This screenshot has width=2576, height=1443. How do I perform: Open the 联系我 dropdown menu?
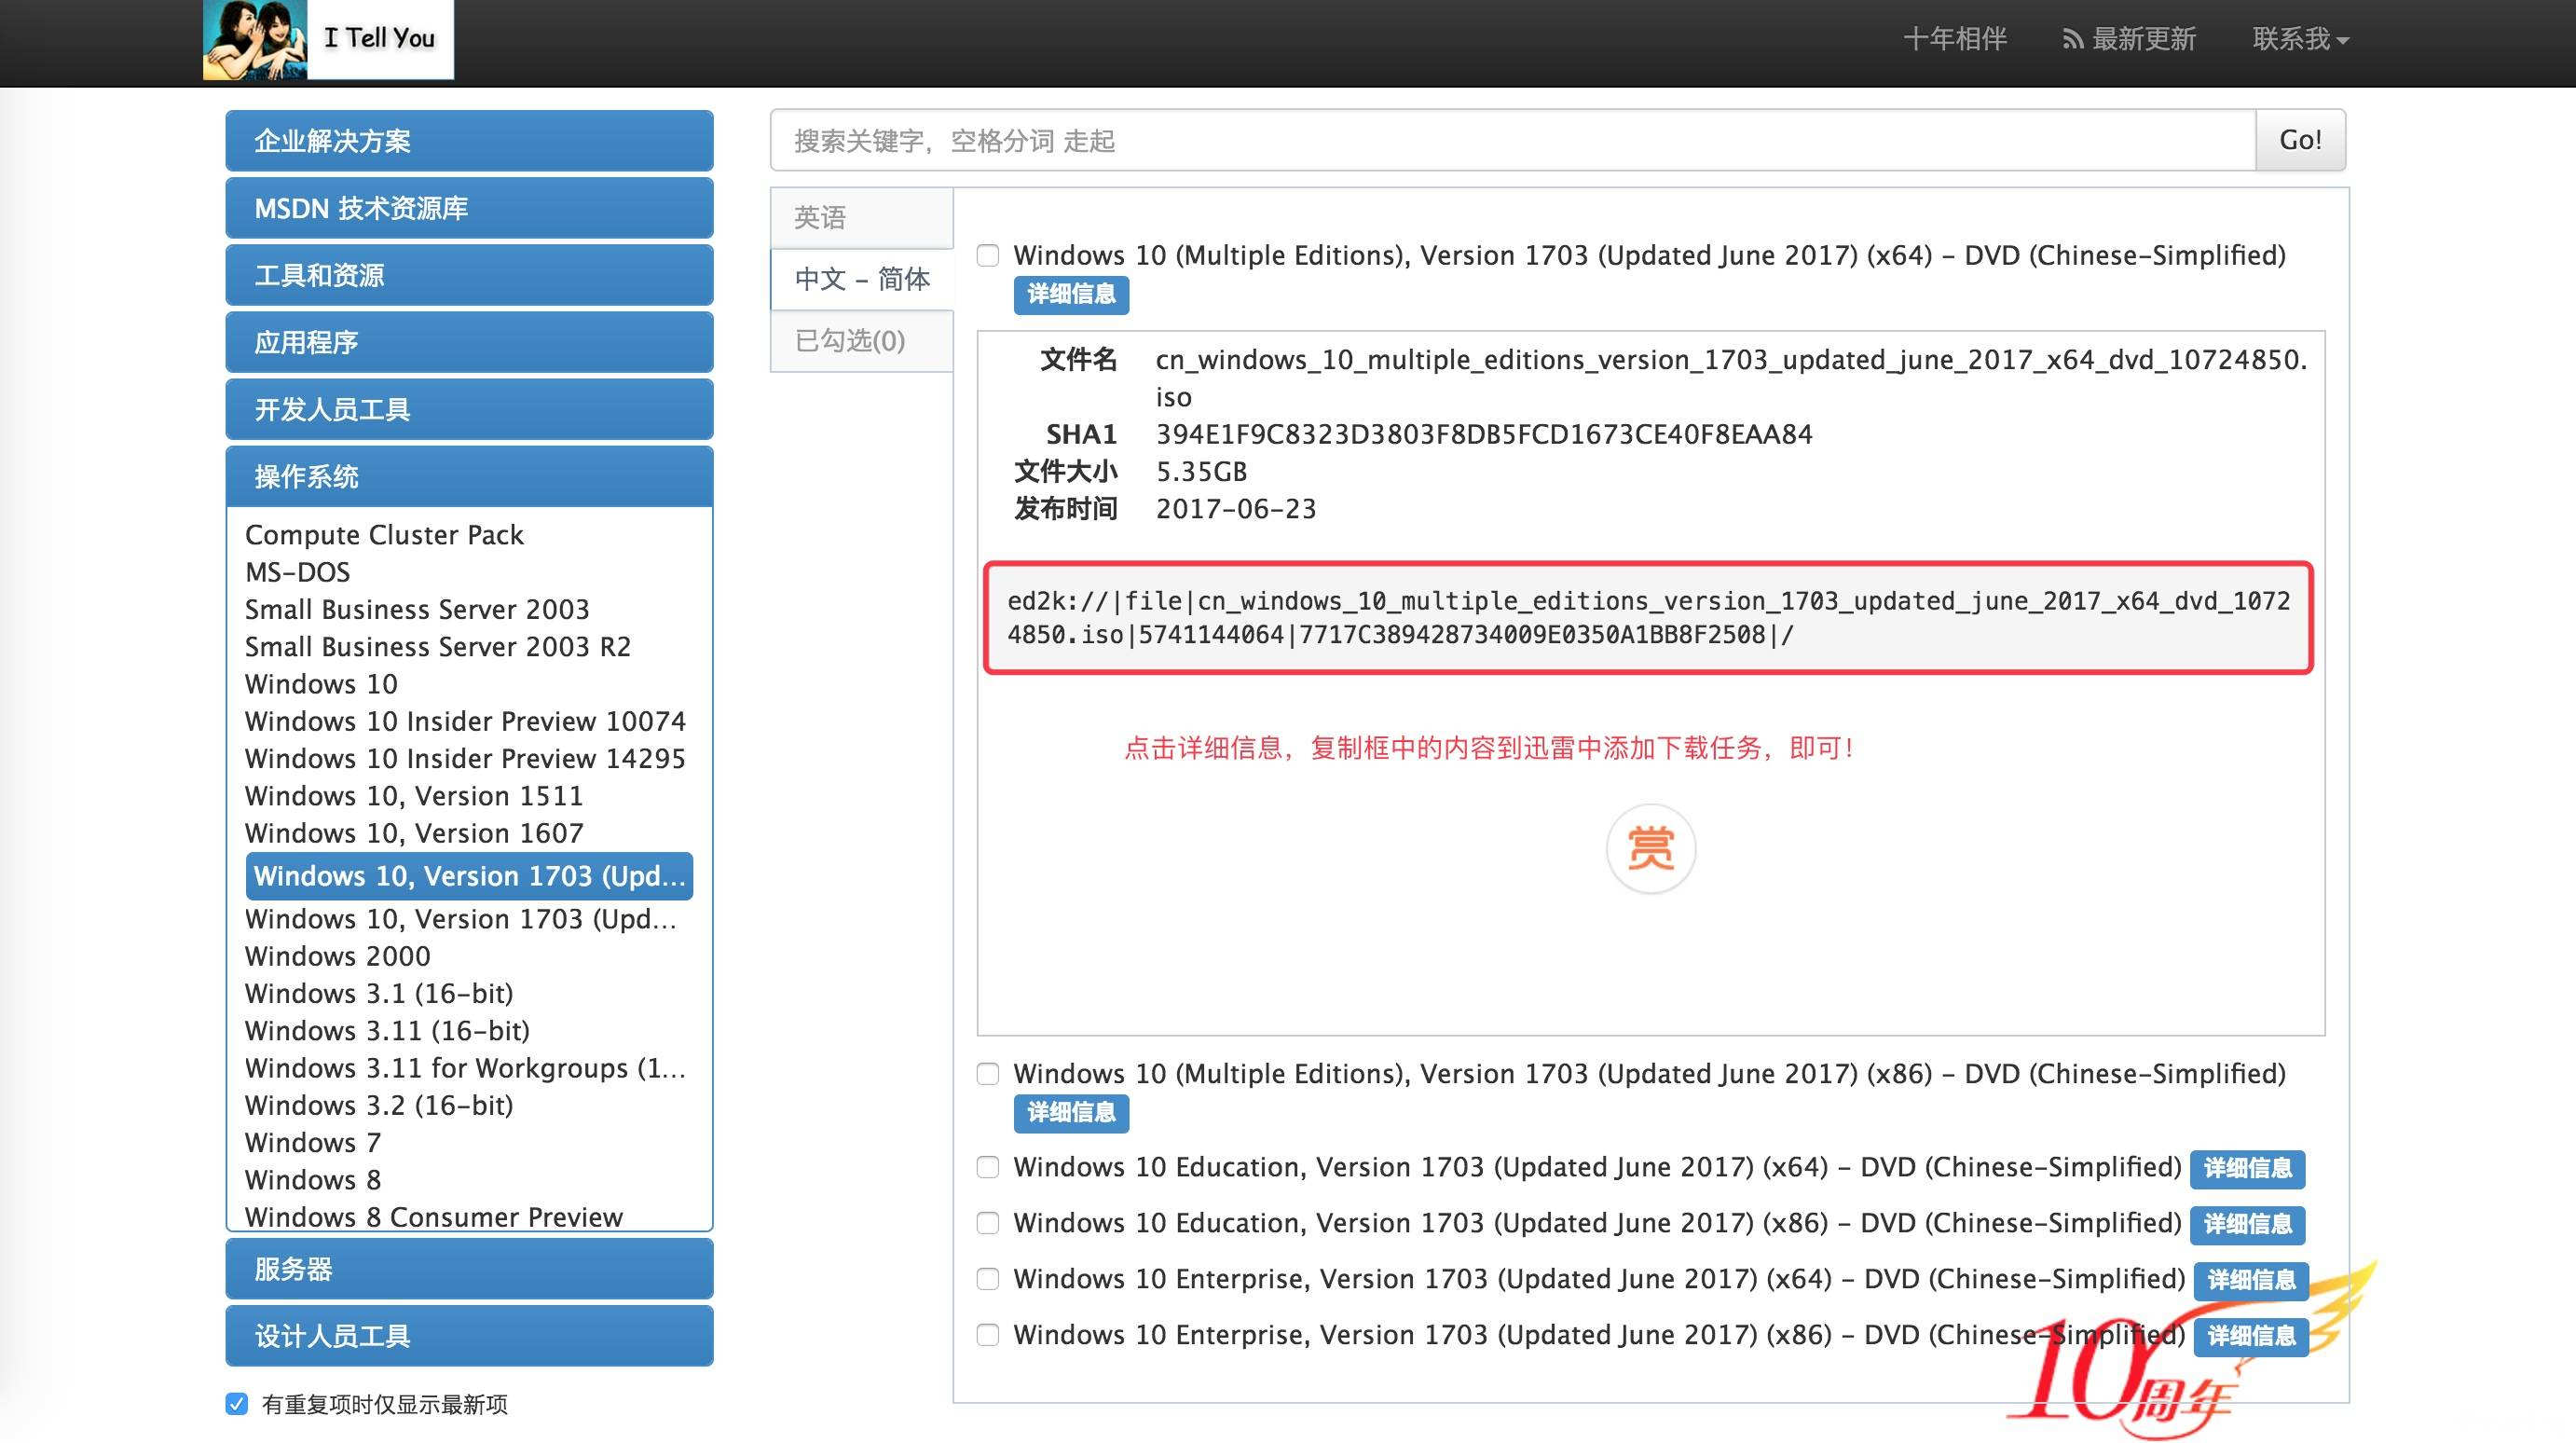pos(2299,39)
